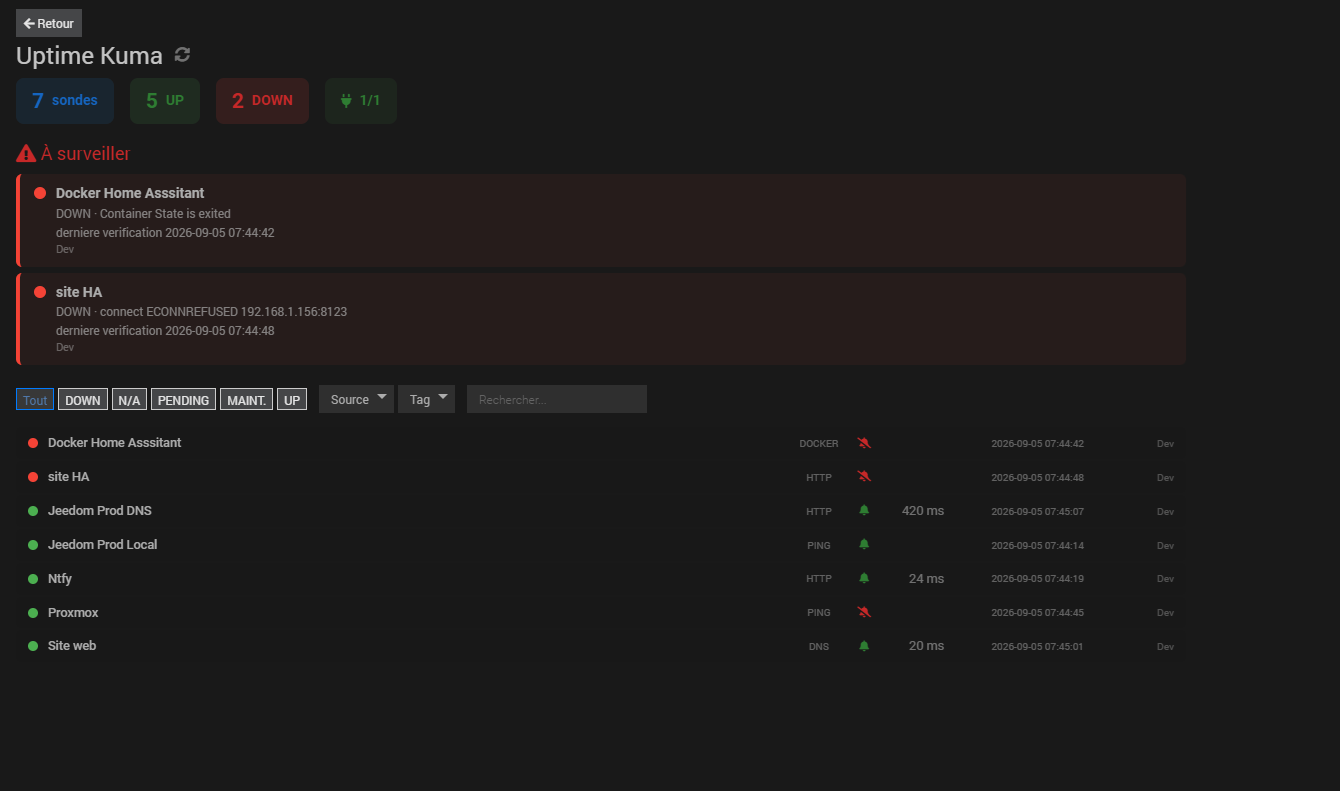Click the warning triangle next to À surveiller
The image size is (1340, 791).
point(27,154)
